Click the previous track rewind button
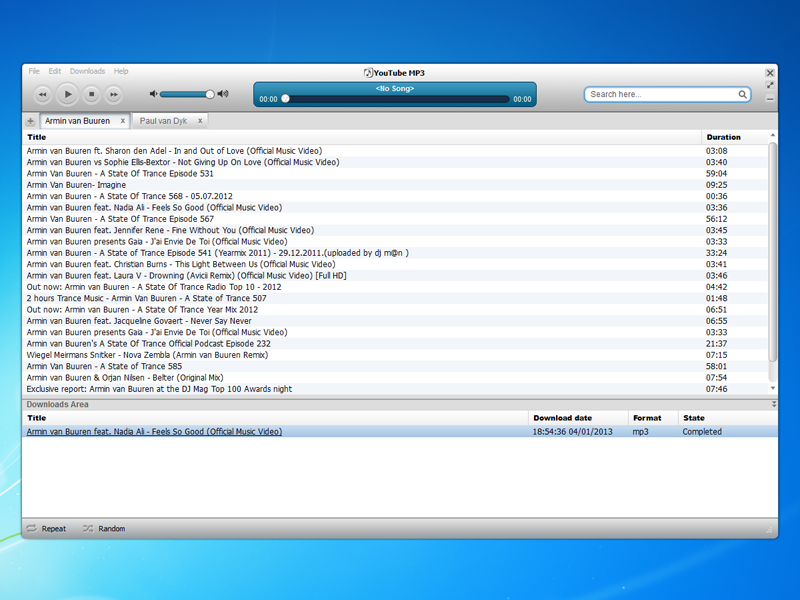Image resolution: width=800 pixels, height=600 pixels. 43,94
